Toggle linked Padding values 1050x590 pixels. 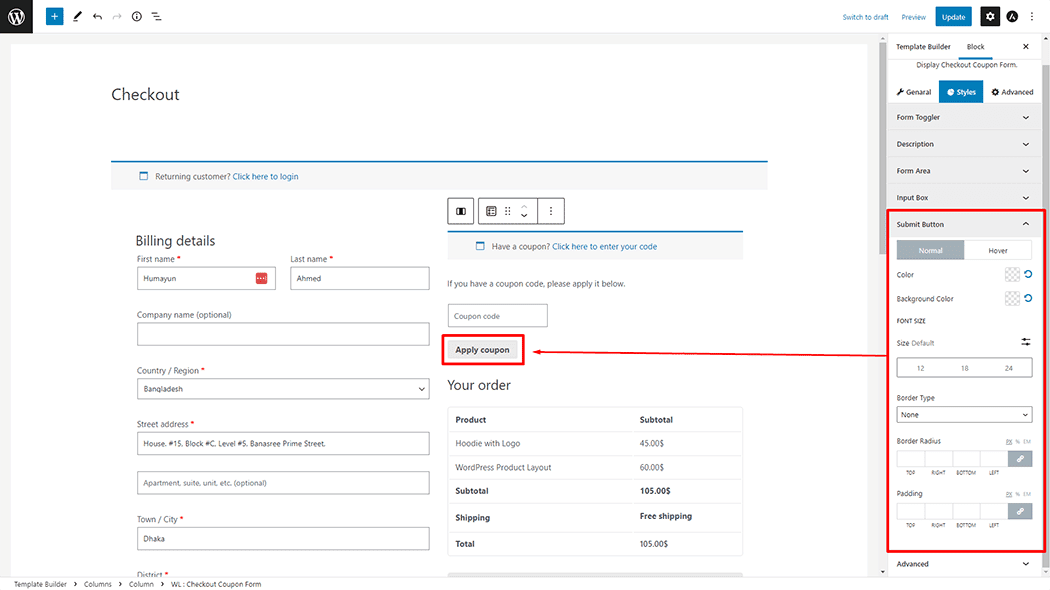[x=1020, y=511]
